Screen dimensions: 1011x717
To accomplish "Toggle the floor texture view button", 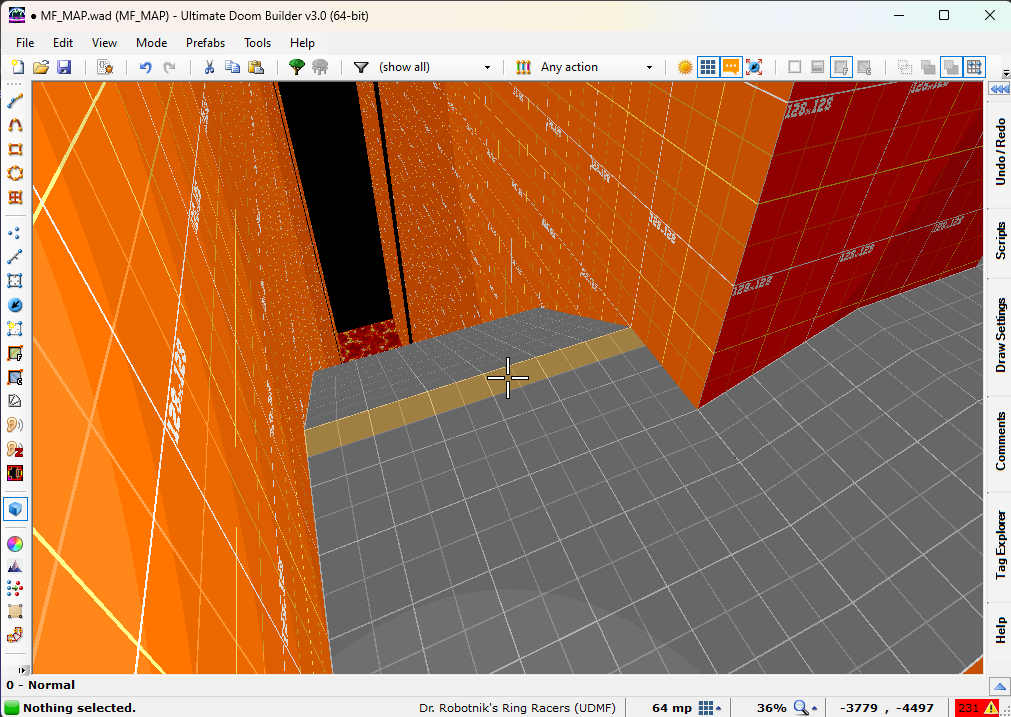I will (841, 67).
